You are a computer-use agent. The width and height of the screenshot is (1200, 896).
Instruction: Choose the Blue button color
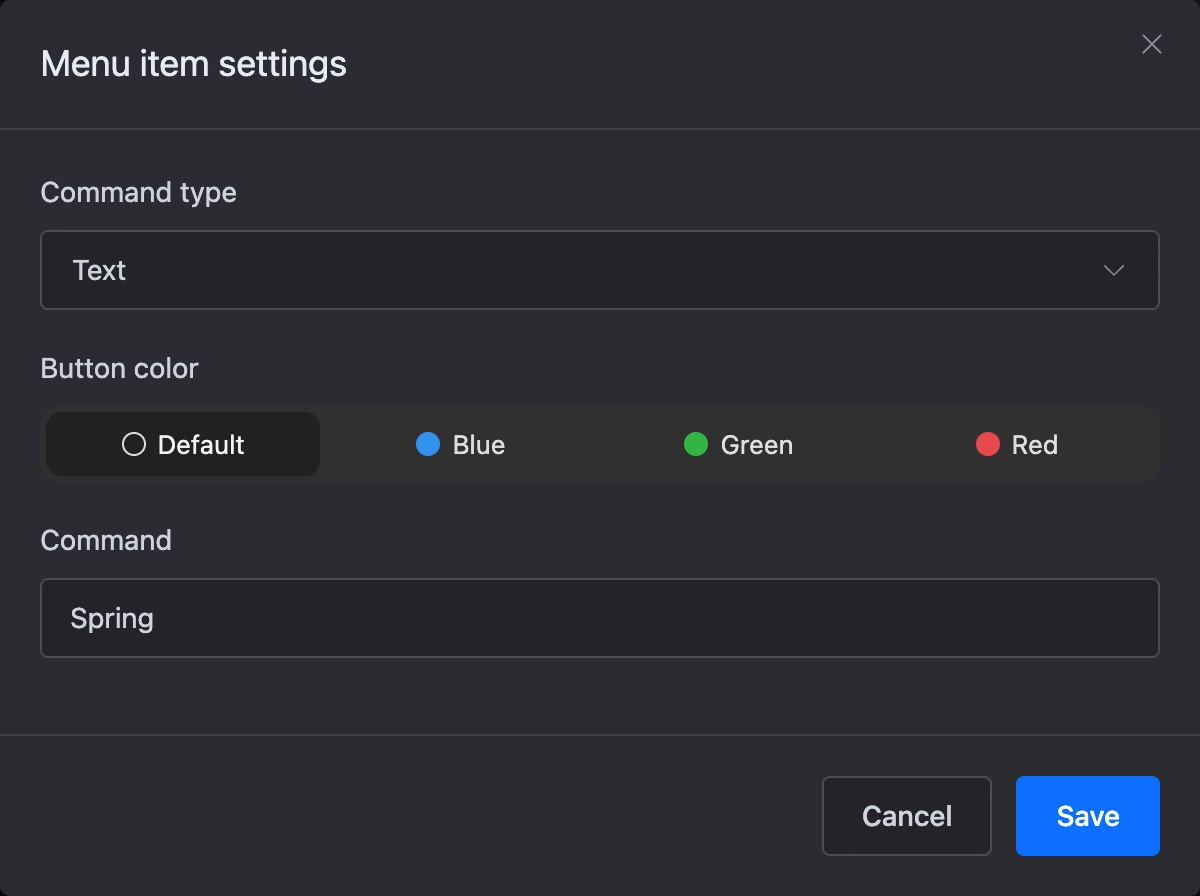[460, 444]
